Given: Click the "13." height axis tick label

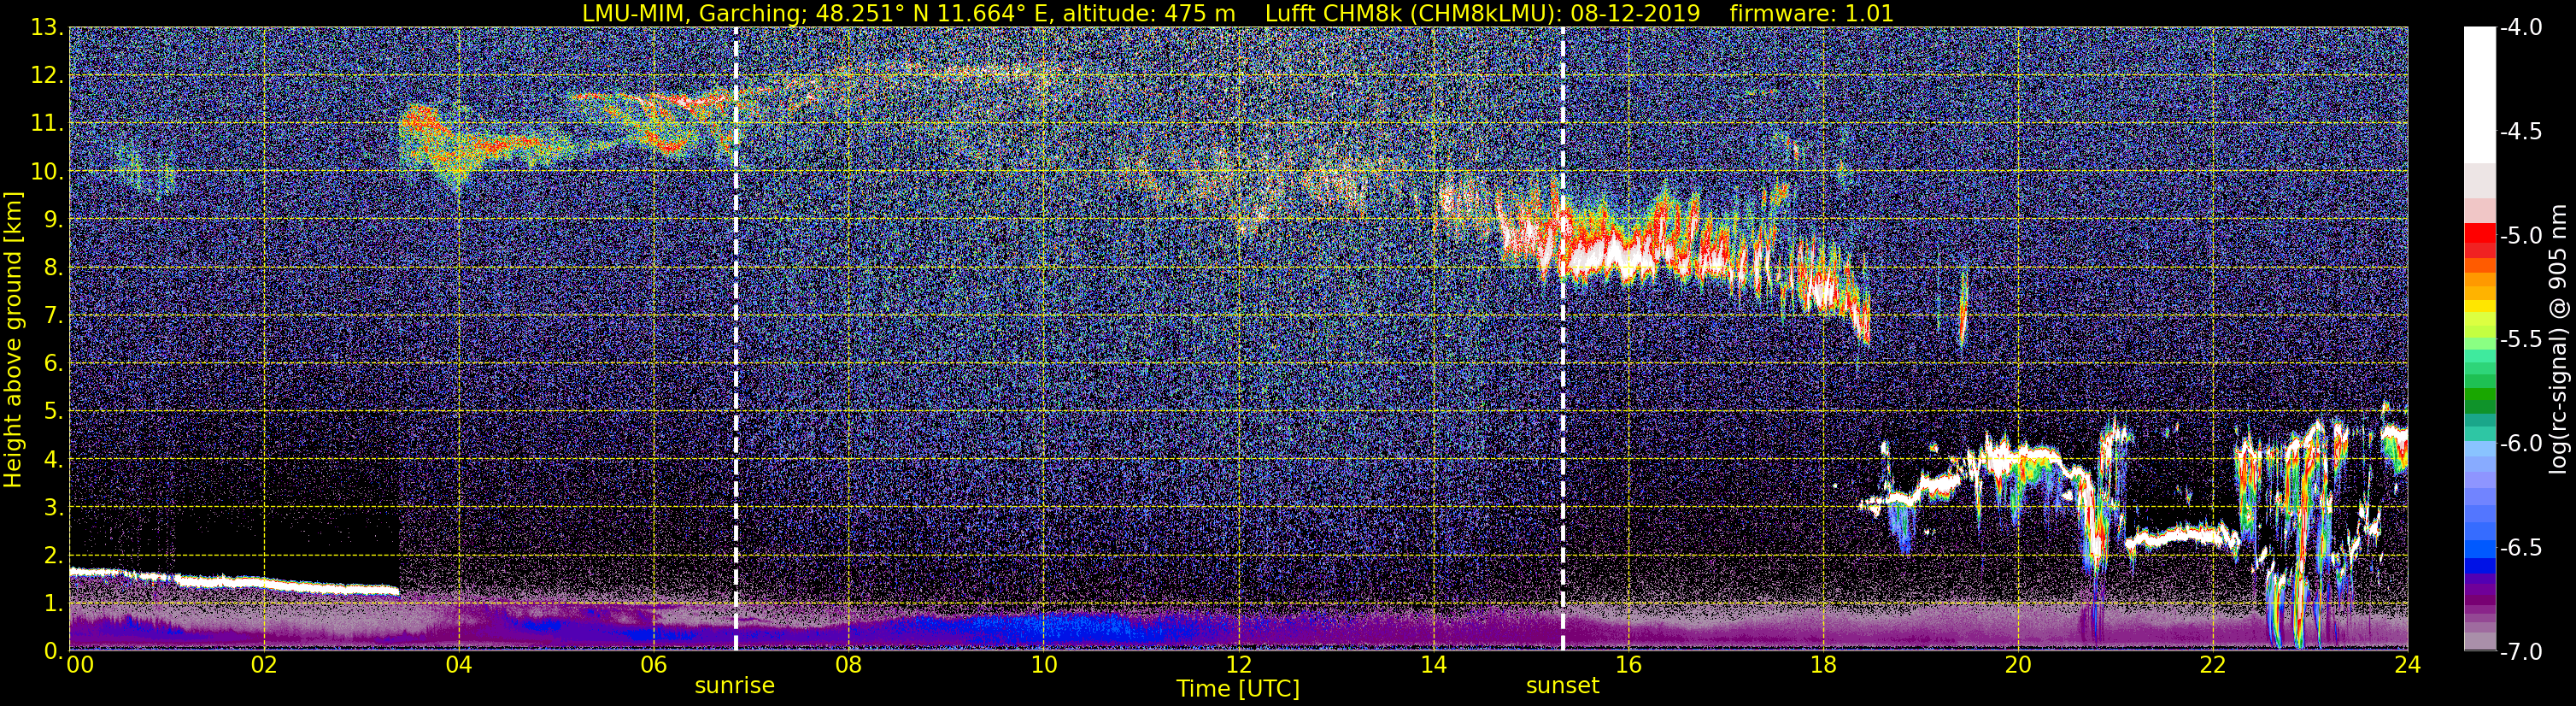Looking at the screenshot, I should [46, 28].
